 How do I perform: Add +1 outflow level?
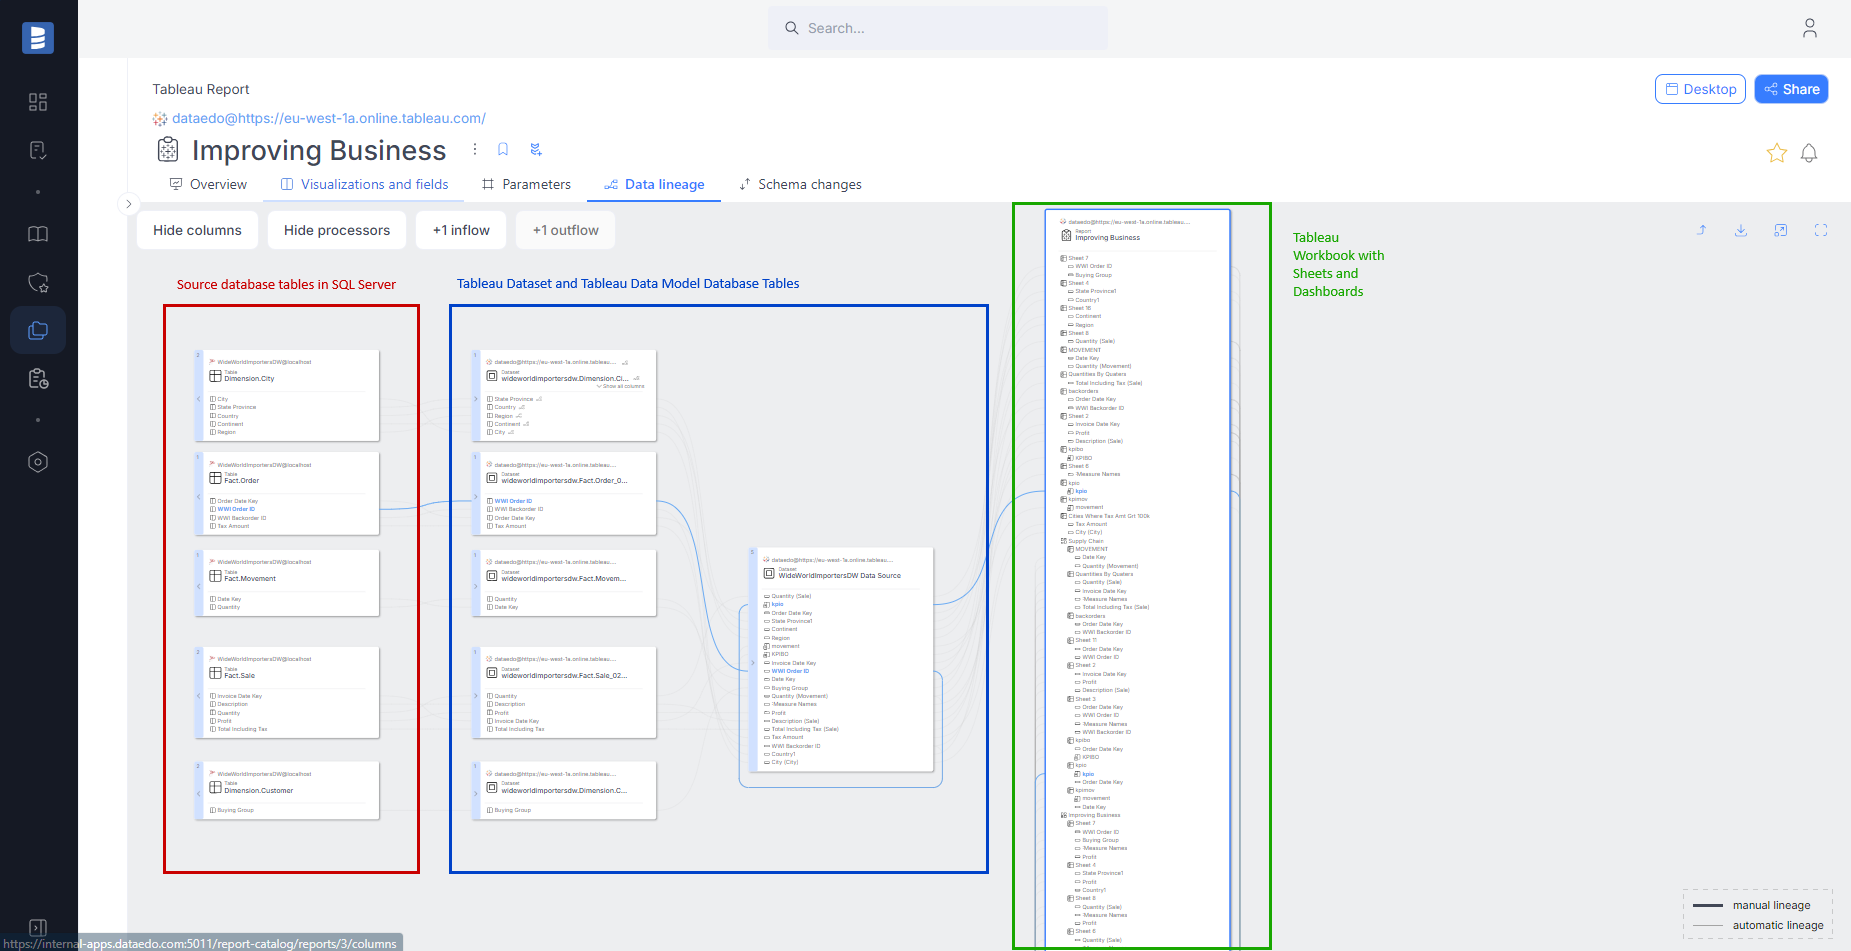click(565, 230)
